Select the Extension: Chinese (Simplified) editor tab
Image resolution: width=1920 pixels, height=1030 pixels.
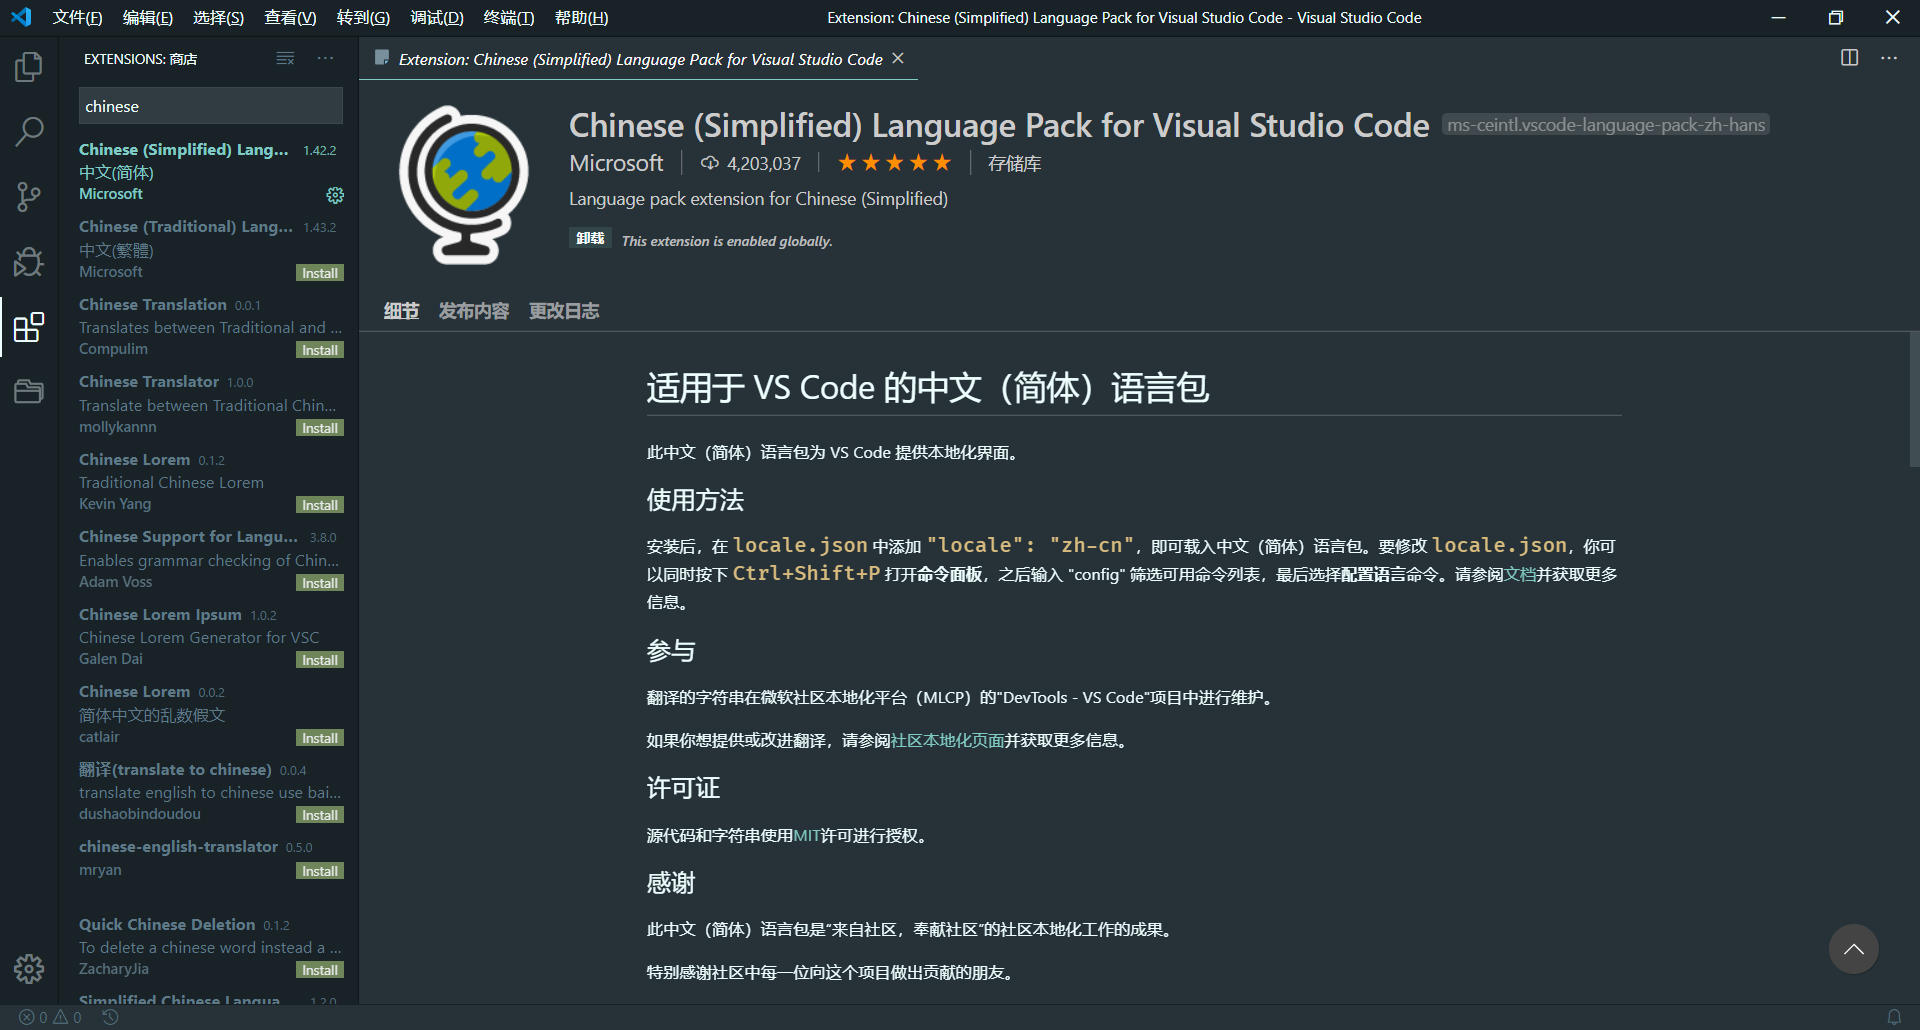[640, 59]
